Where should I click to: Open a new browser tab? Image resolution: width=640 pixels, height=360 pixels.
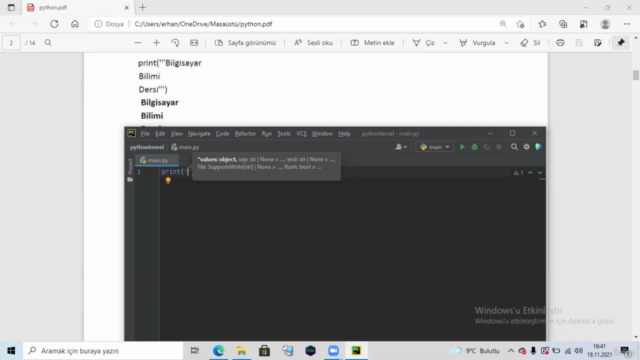tap(142, 7)
